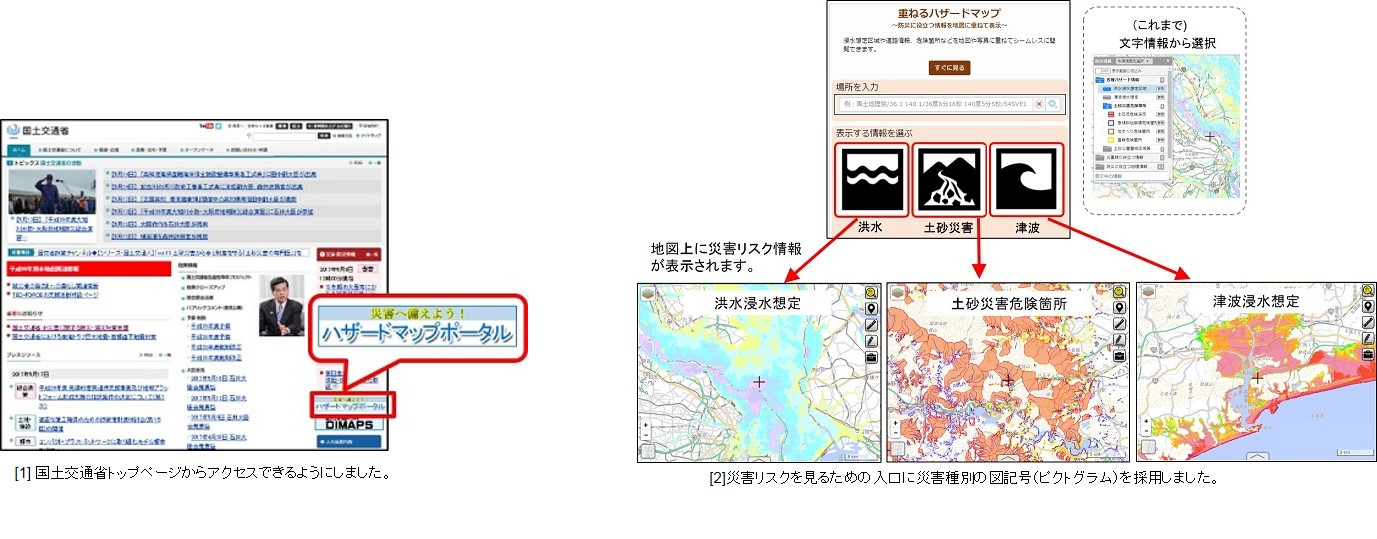Click 国土交通省 logo at page top
1377x539 pixels.
38,131
